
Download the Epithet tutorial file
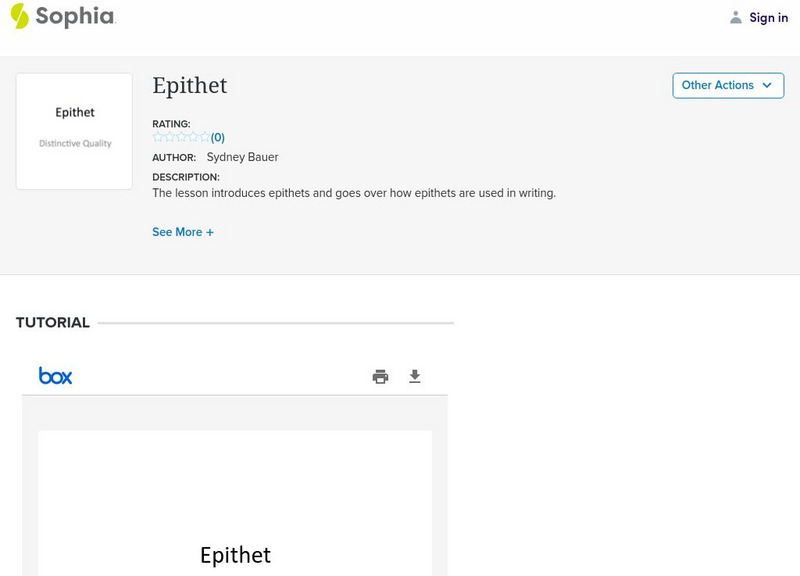click(415, 376)
